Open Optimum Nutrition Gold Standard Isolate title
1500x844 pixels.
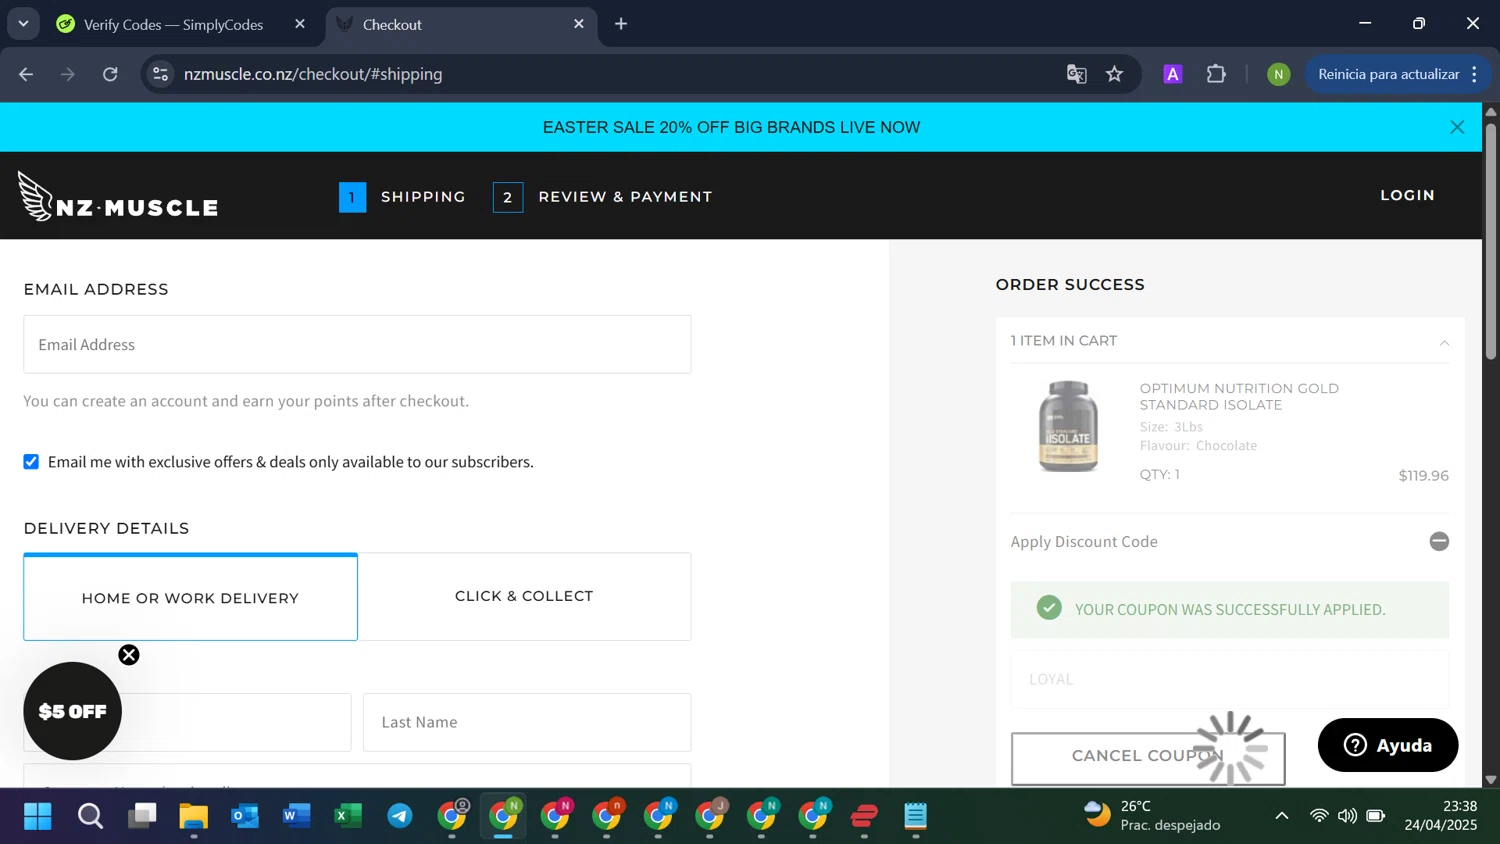click(x=1239, y=396)
